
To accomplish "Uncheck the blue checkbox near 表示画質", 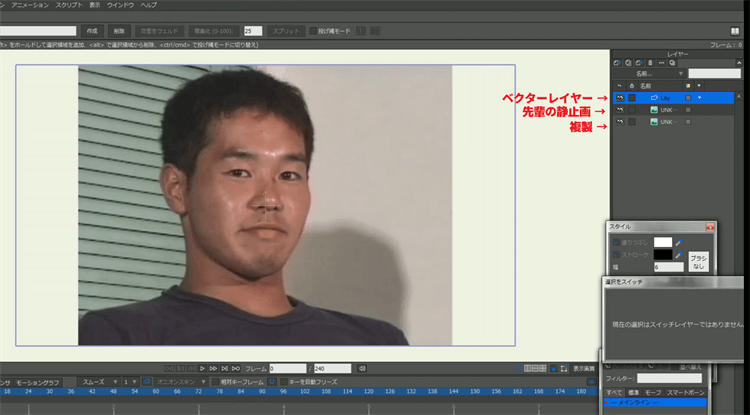I will point(554,369).
